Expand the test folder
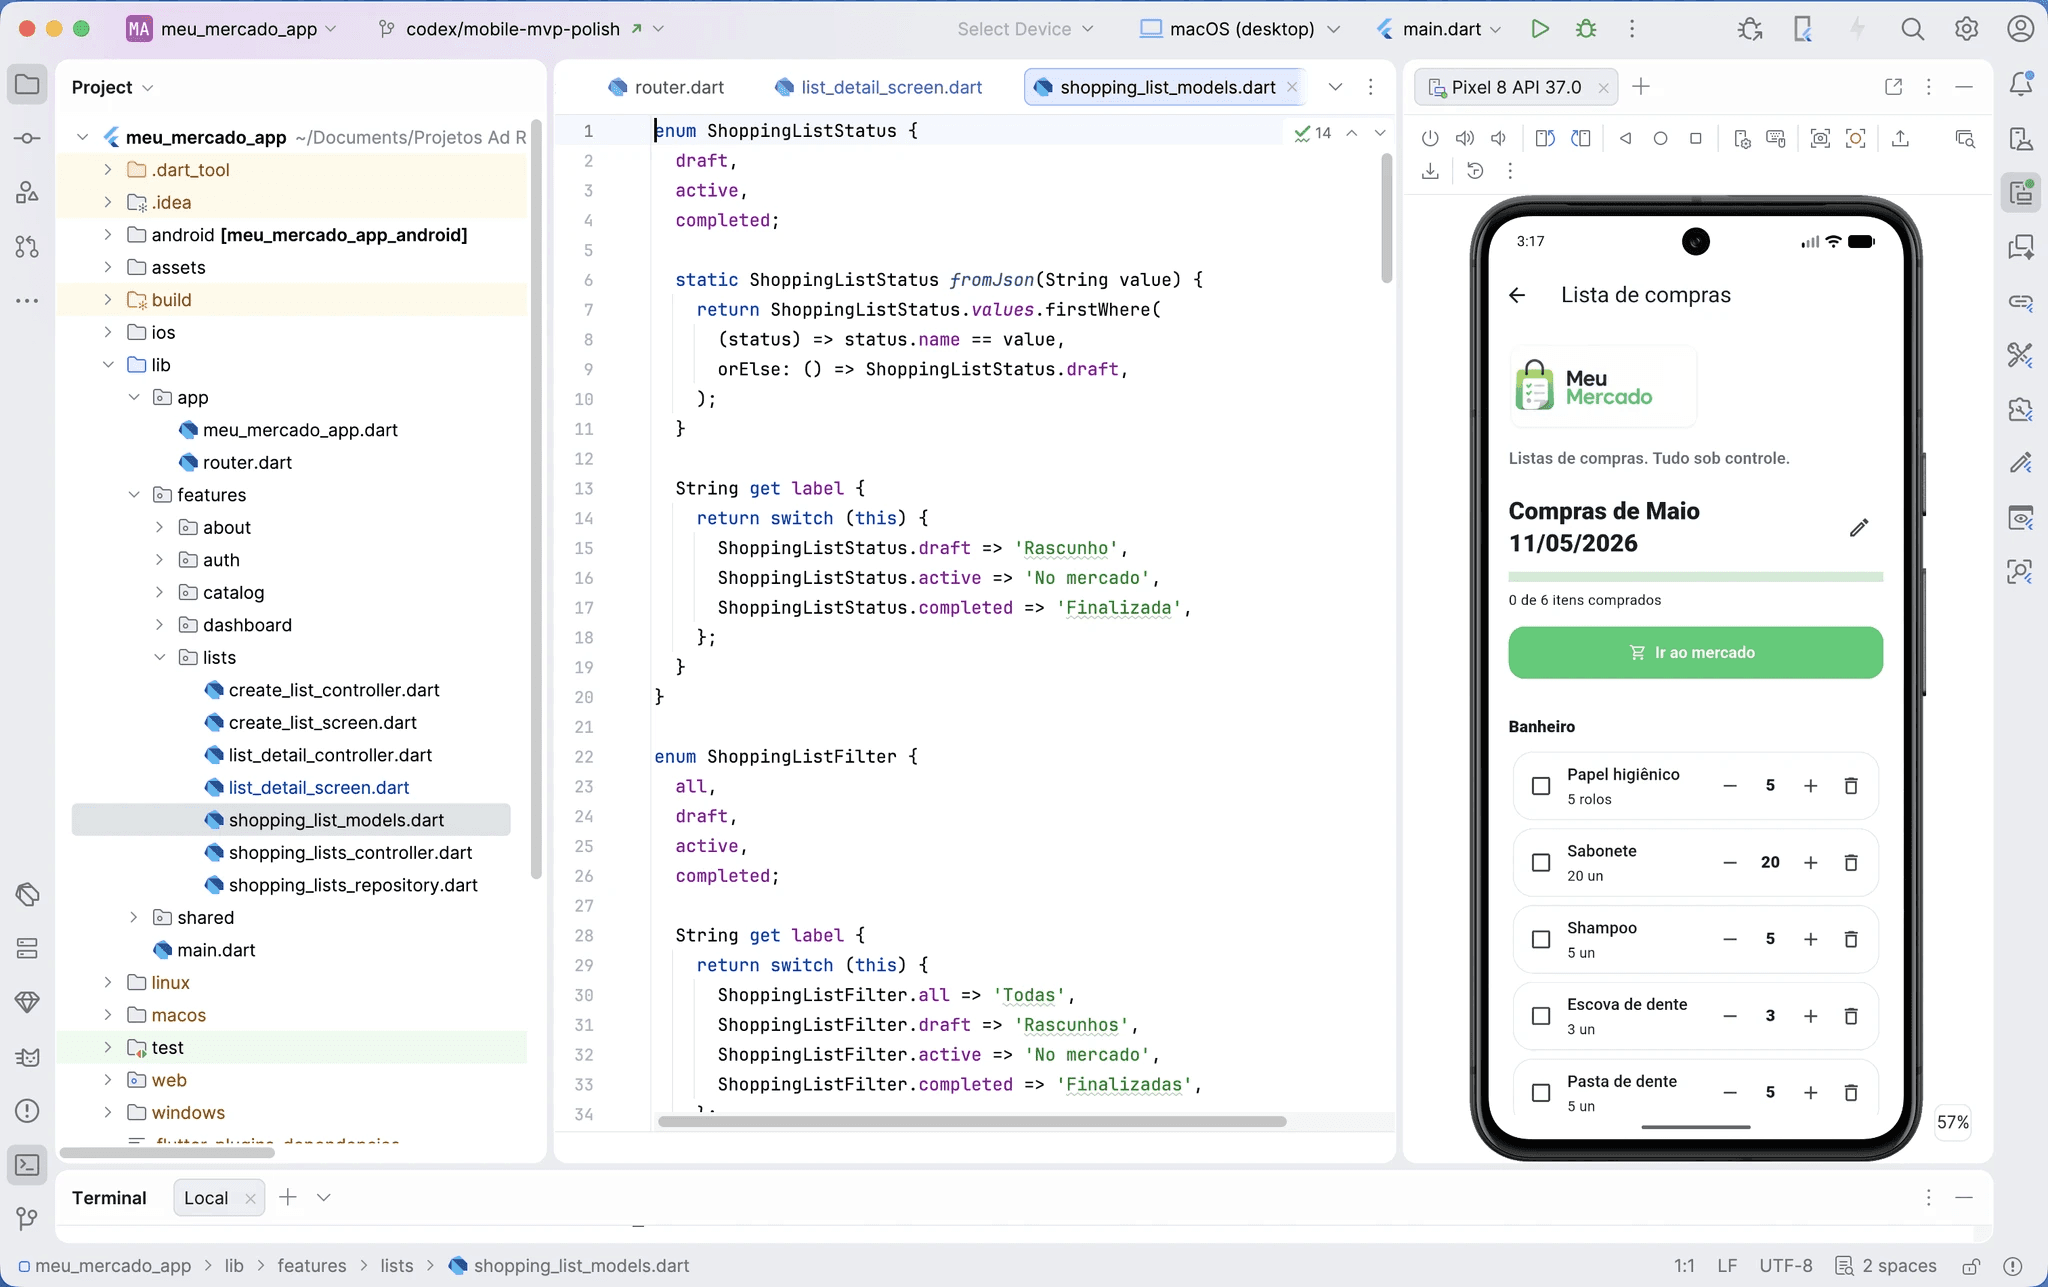The height and width of the screenshot is (1287, 2048). click(108, 1048)
